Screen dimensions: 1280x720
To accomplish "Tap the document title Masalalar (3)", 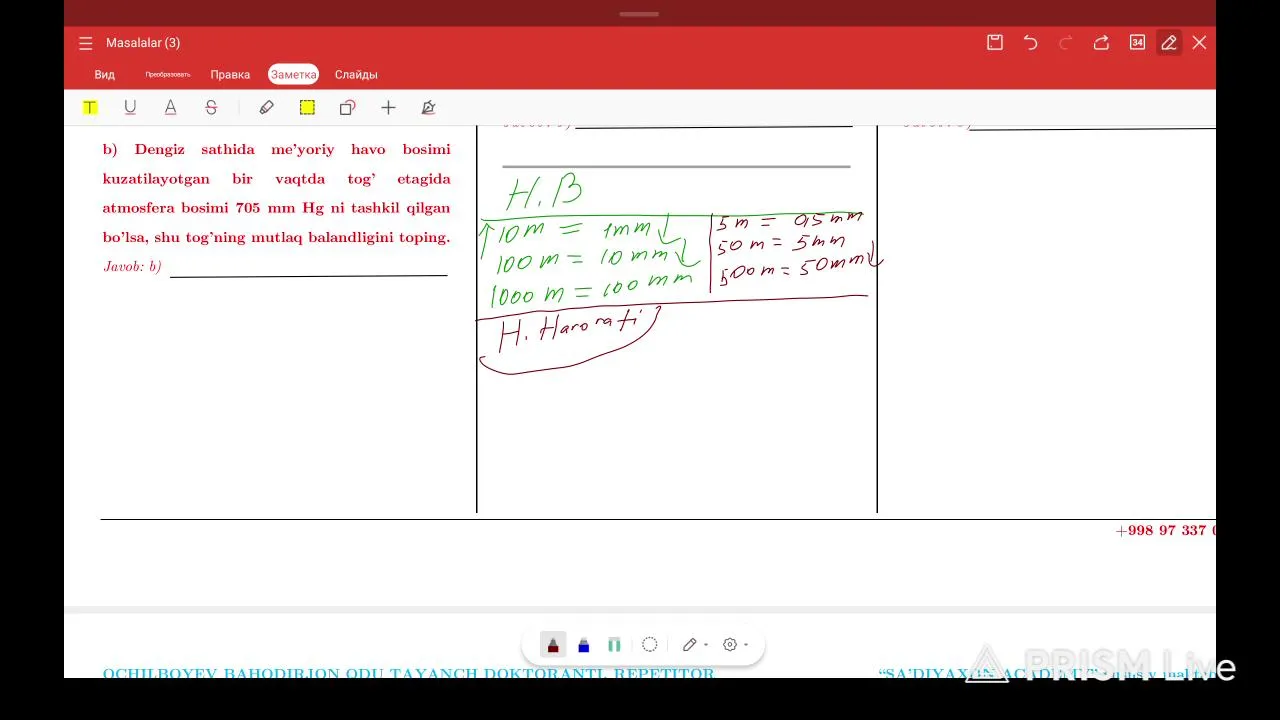I will pos(143,43).
